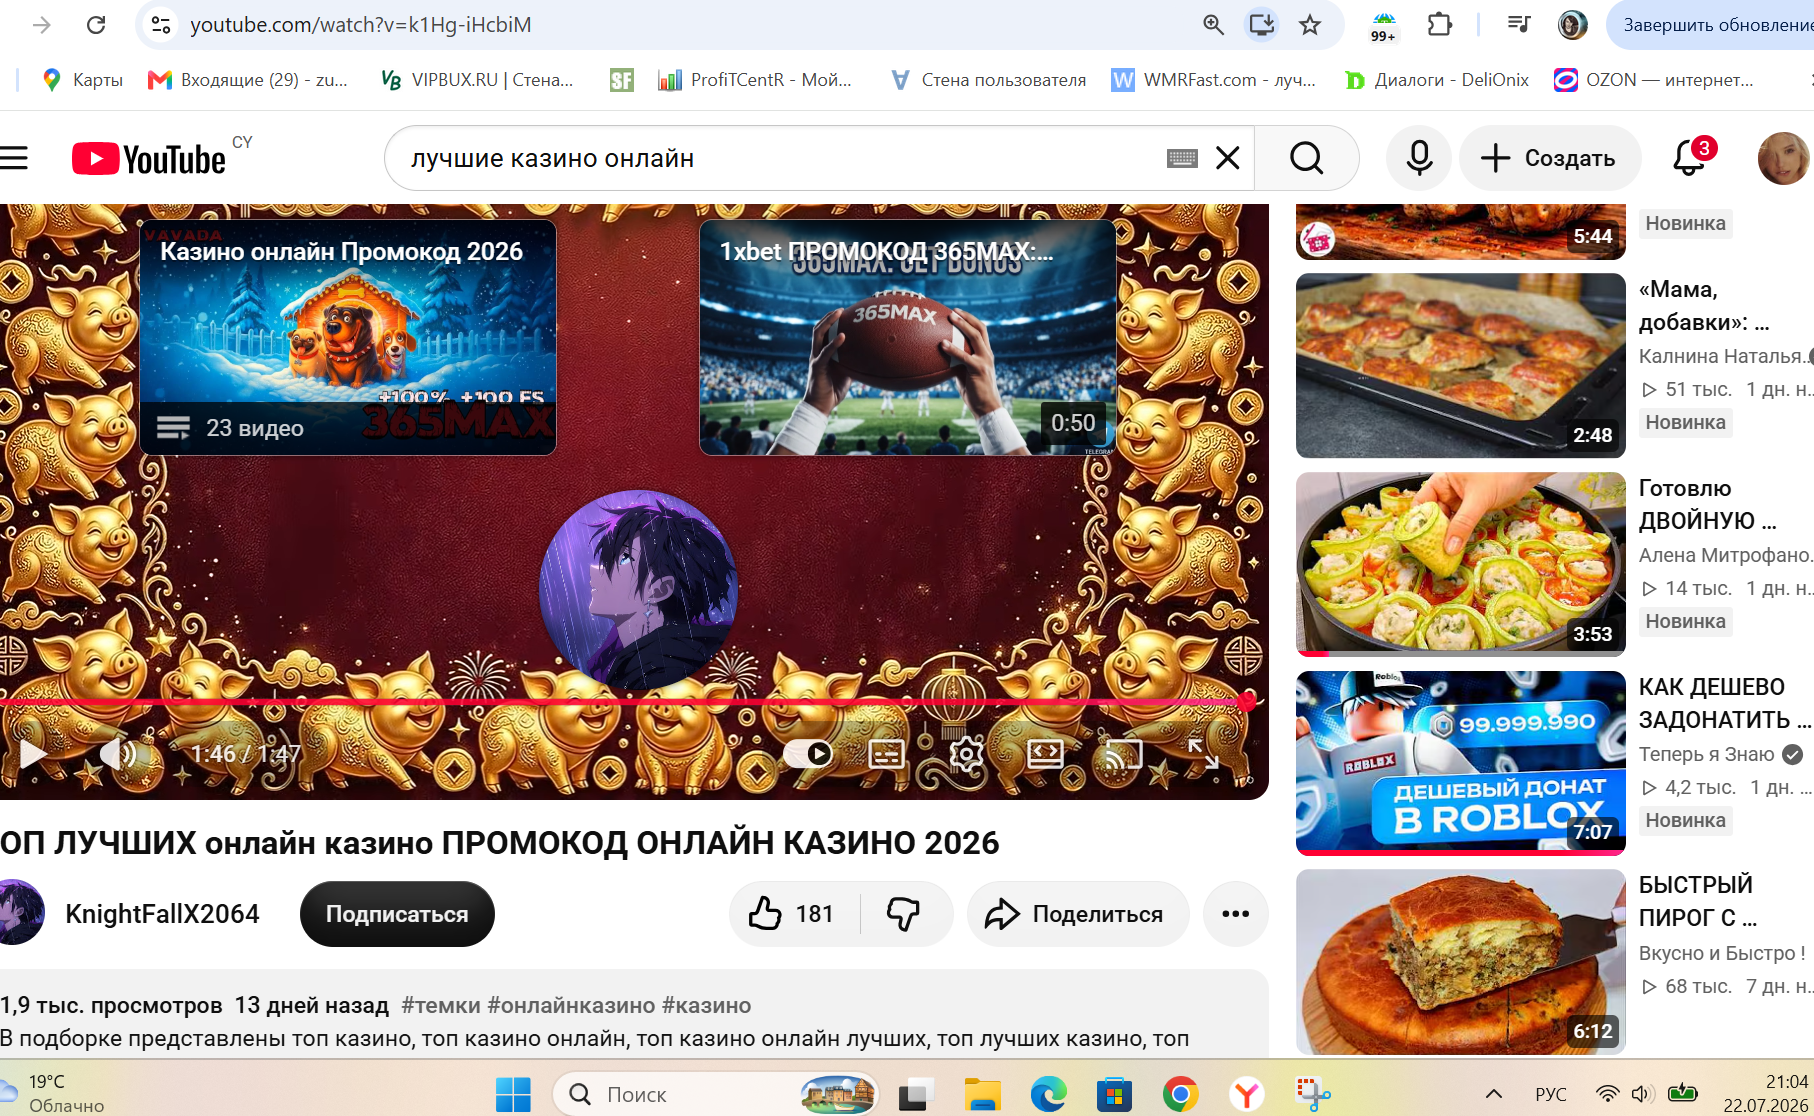Screen dimensions: 1814x1116
Task: Open Chrome extensions puzzle icon
Action: pos(1440,24)
